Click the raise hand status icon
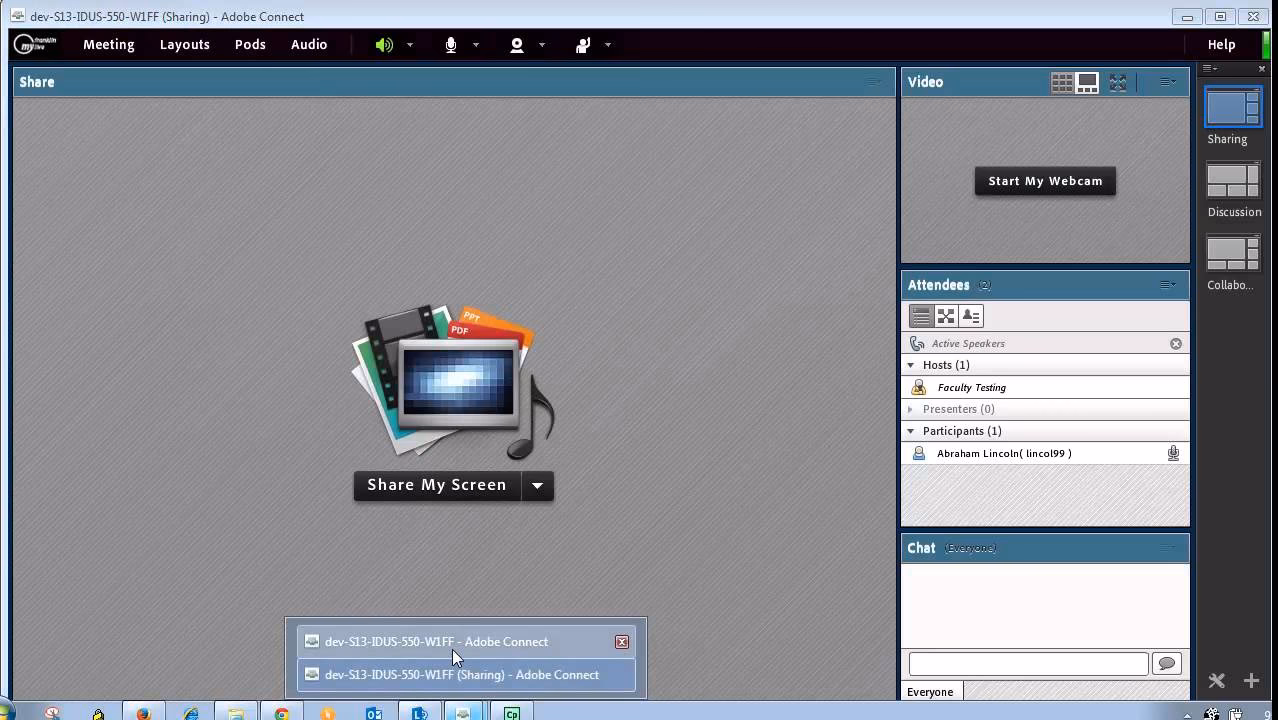Viewport: 1278px width, 720px height. click(x=583, y=45)
